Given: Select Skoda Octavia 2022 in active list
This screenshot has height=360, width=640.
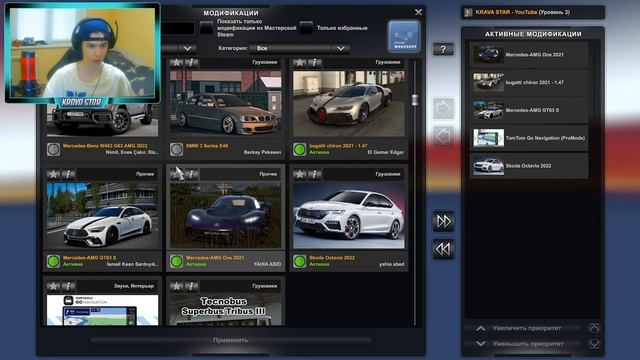Looking at the screenshot, I should [529, 166].
